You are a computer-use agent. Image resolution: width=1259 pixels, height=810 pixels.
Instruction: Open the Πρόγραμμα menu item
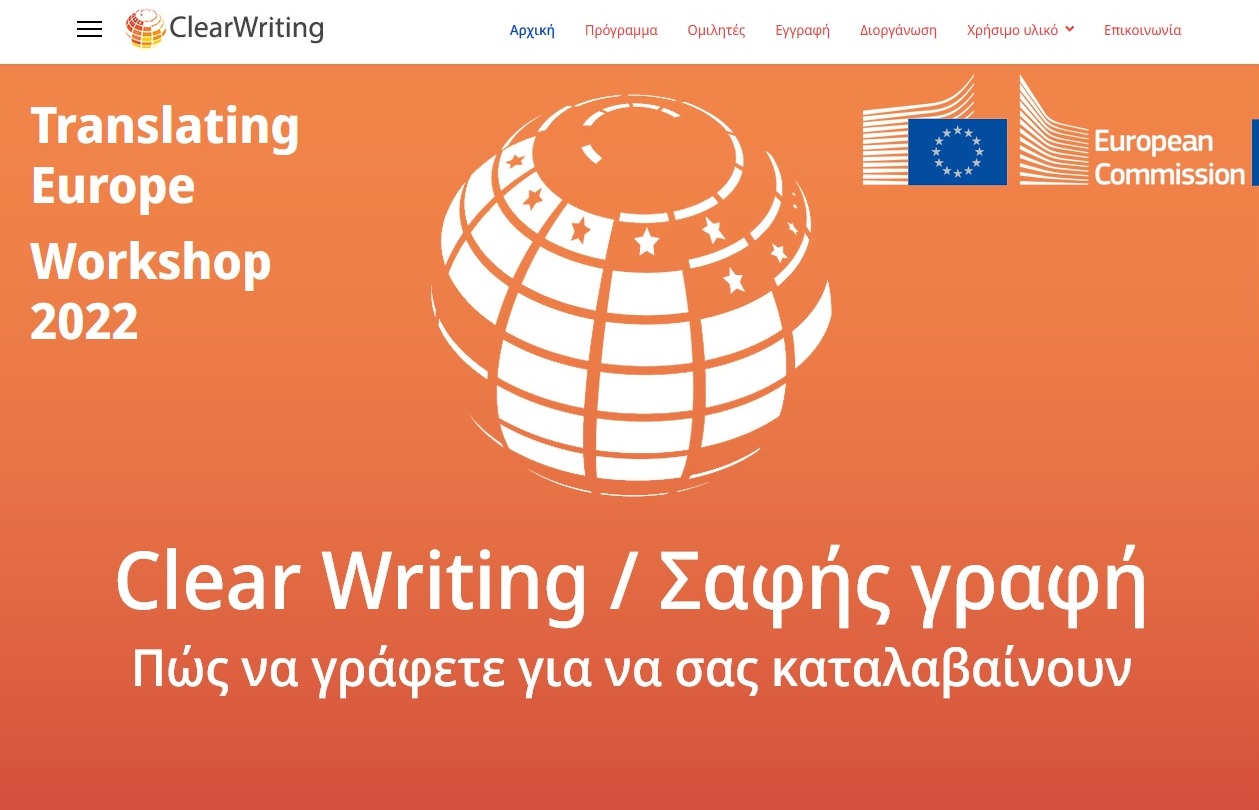pyautogui.click(x=621, y=30)
